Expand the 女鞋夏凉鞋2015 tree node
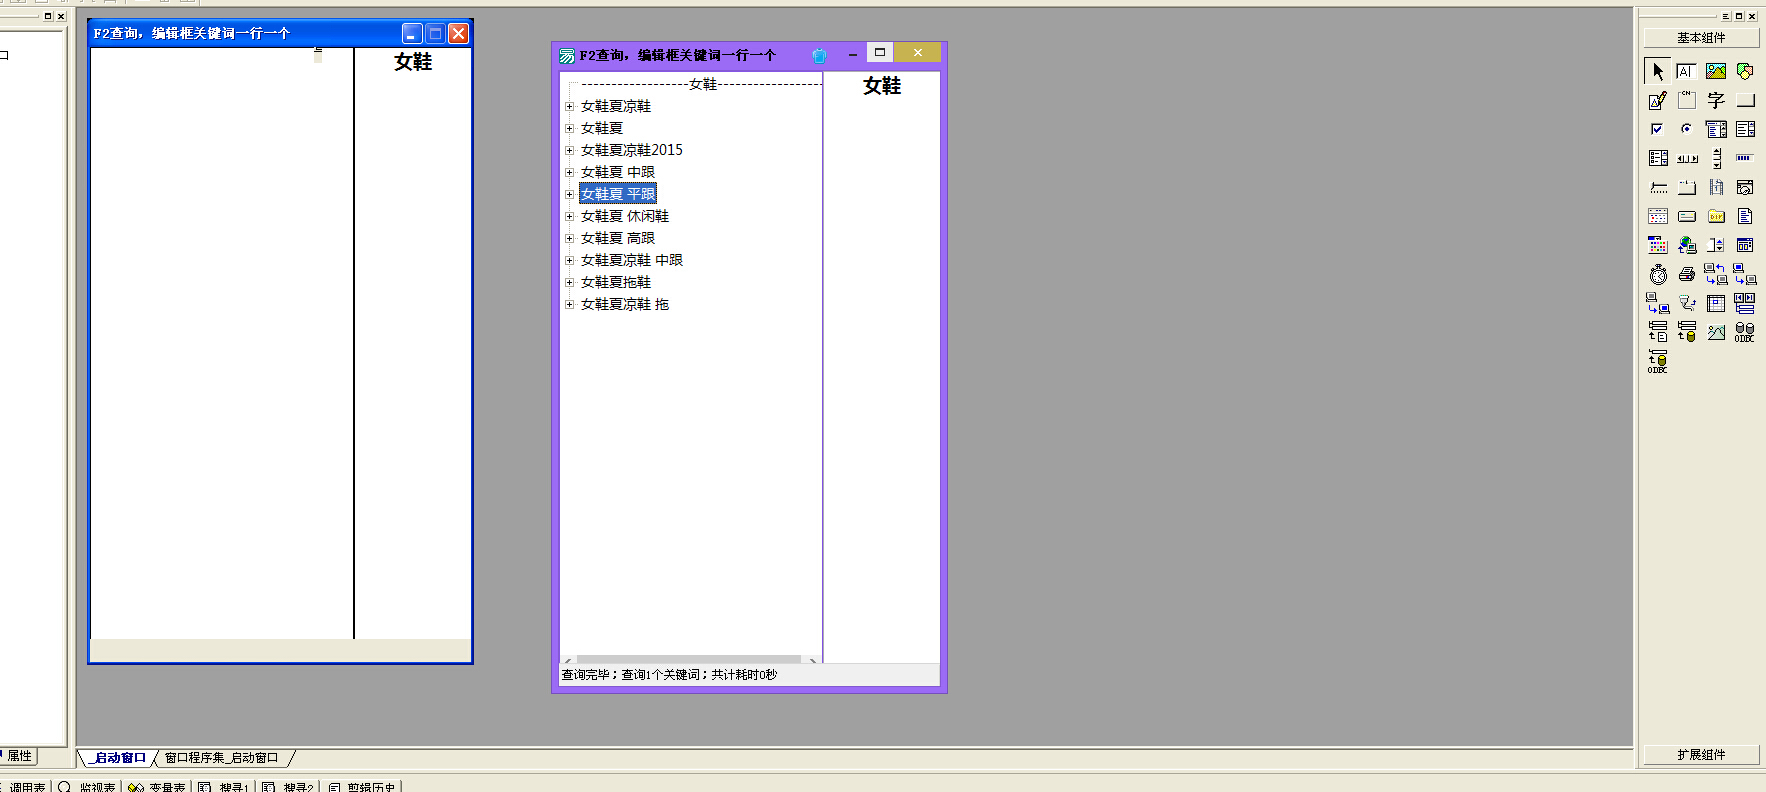1766x792 pixels. (569, 150)
